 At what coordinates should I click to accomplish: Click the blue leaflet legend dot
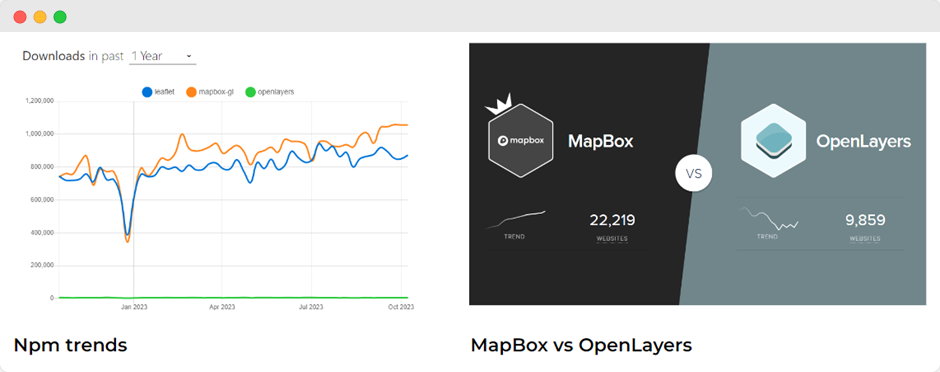tap(147, 92)
